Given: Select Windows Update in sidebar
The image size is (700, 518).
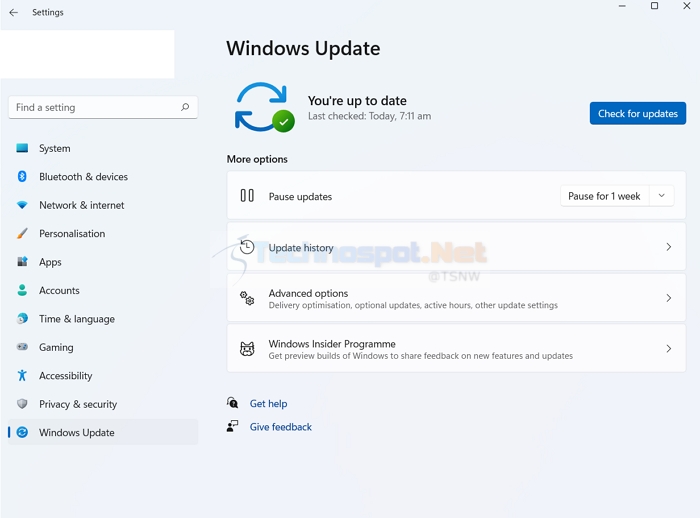Looking at the screenshot, I should click(103, 432).
